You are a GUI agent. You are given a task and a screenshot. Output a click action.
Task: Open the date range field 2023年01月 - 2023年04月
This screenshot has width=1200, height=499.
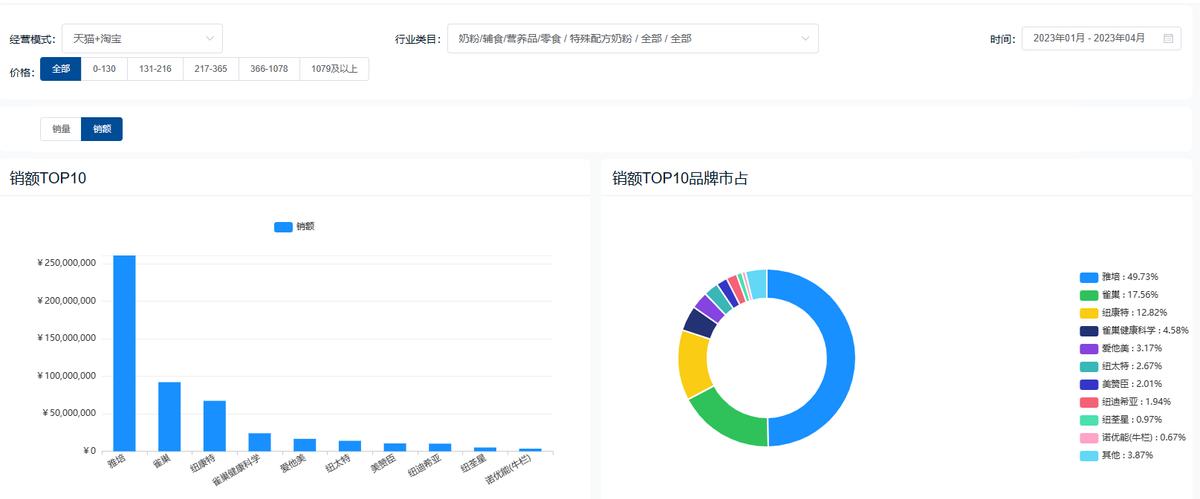1102,39
